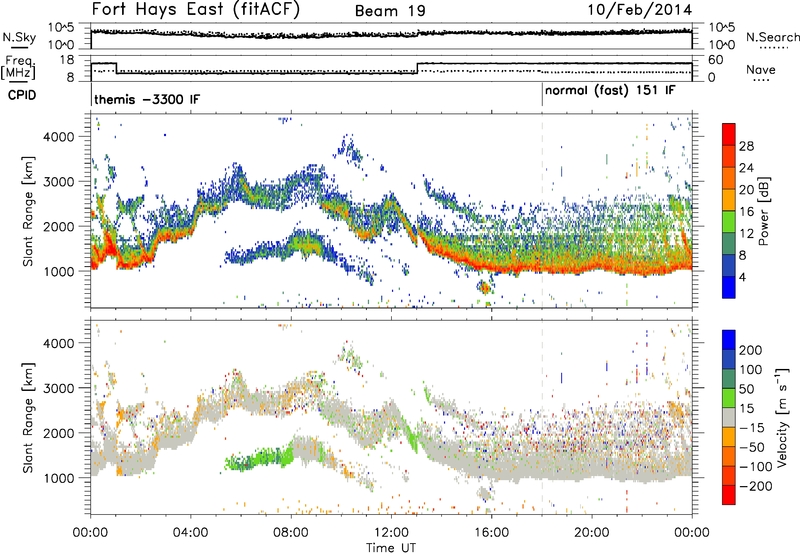Screen dimensions: 800x554
Task: Click the 'N.Sky' legend label
Action: (19, 37)
